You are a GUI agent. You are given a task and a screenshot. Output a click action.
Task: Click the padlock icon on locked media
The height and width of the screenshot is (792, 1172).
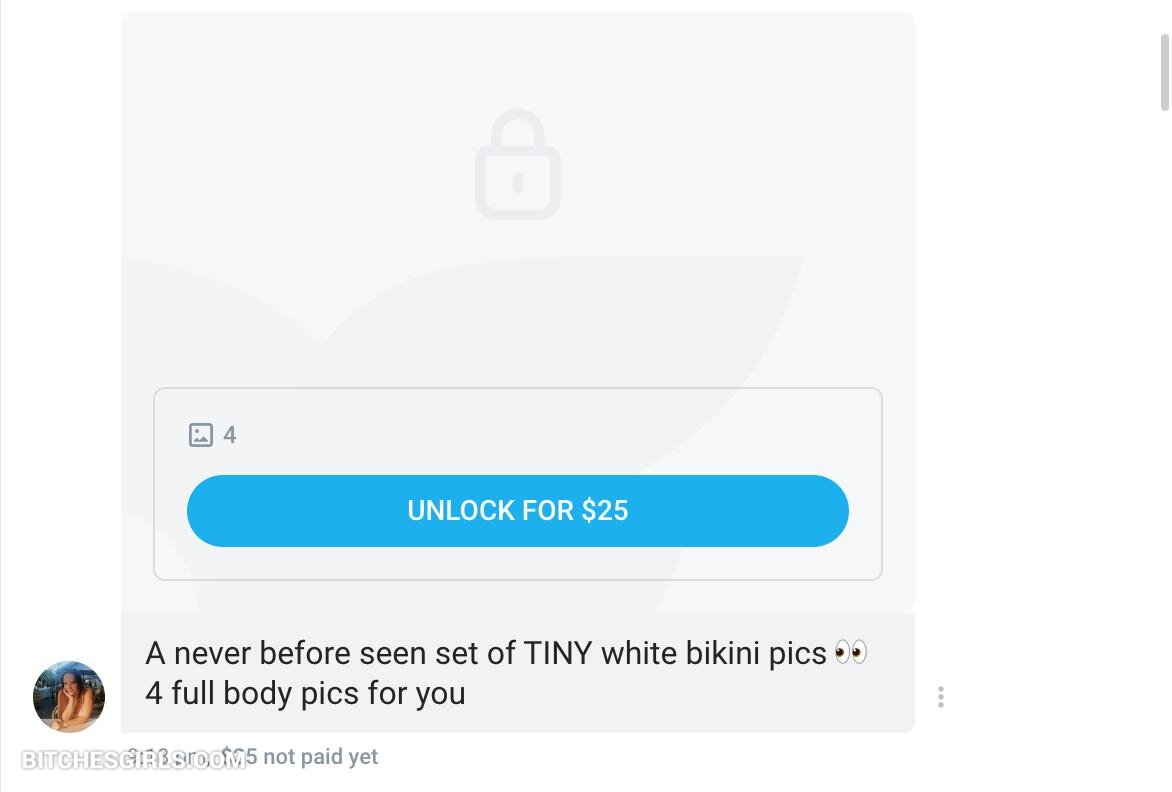point(518,164)
